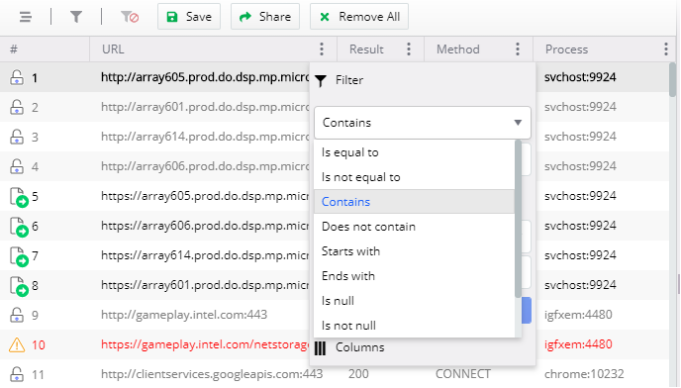Sort by the URL column header
This screenshot has height=388, width=681.
(113, 49)
